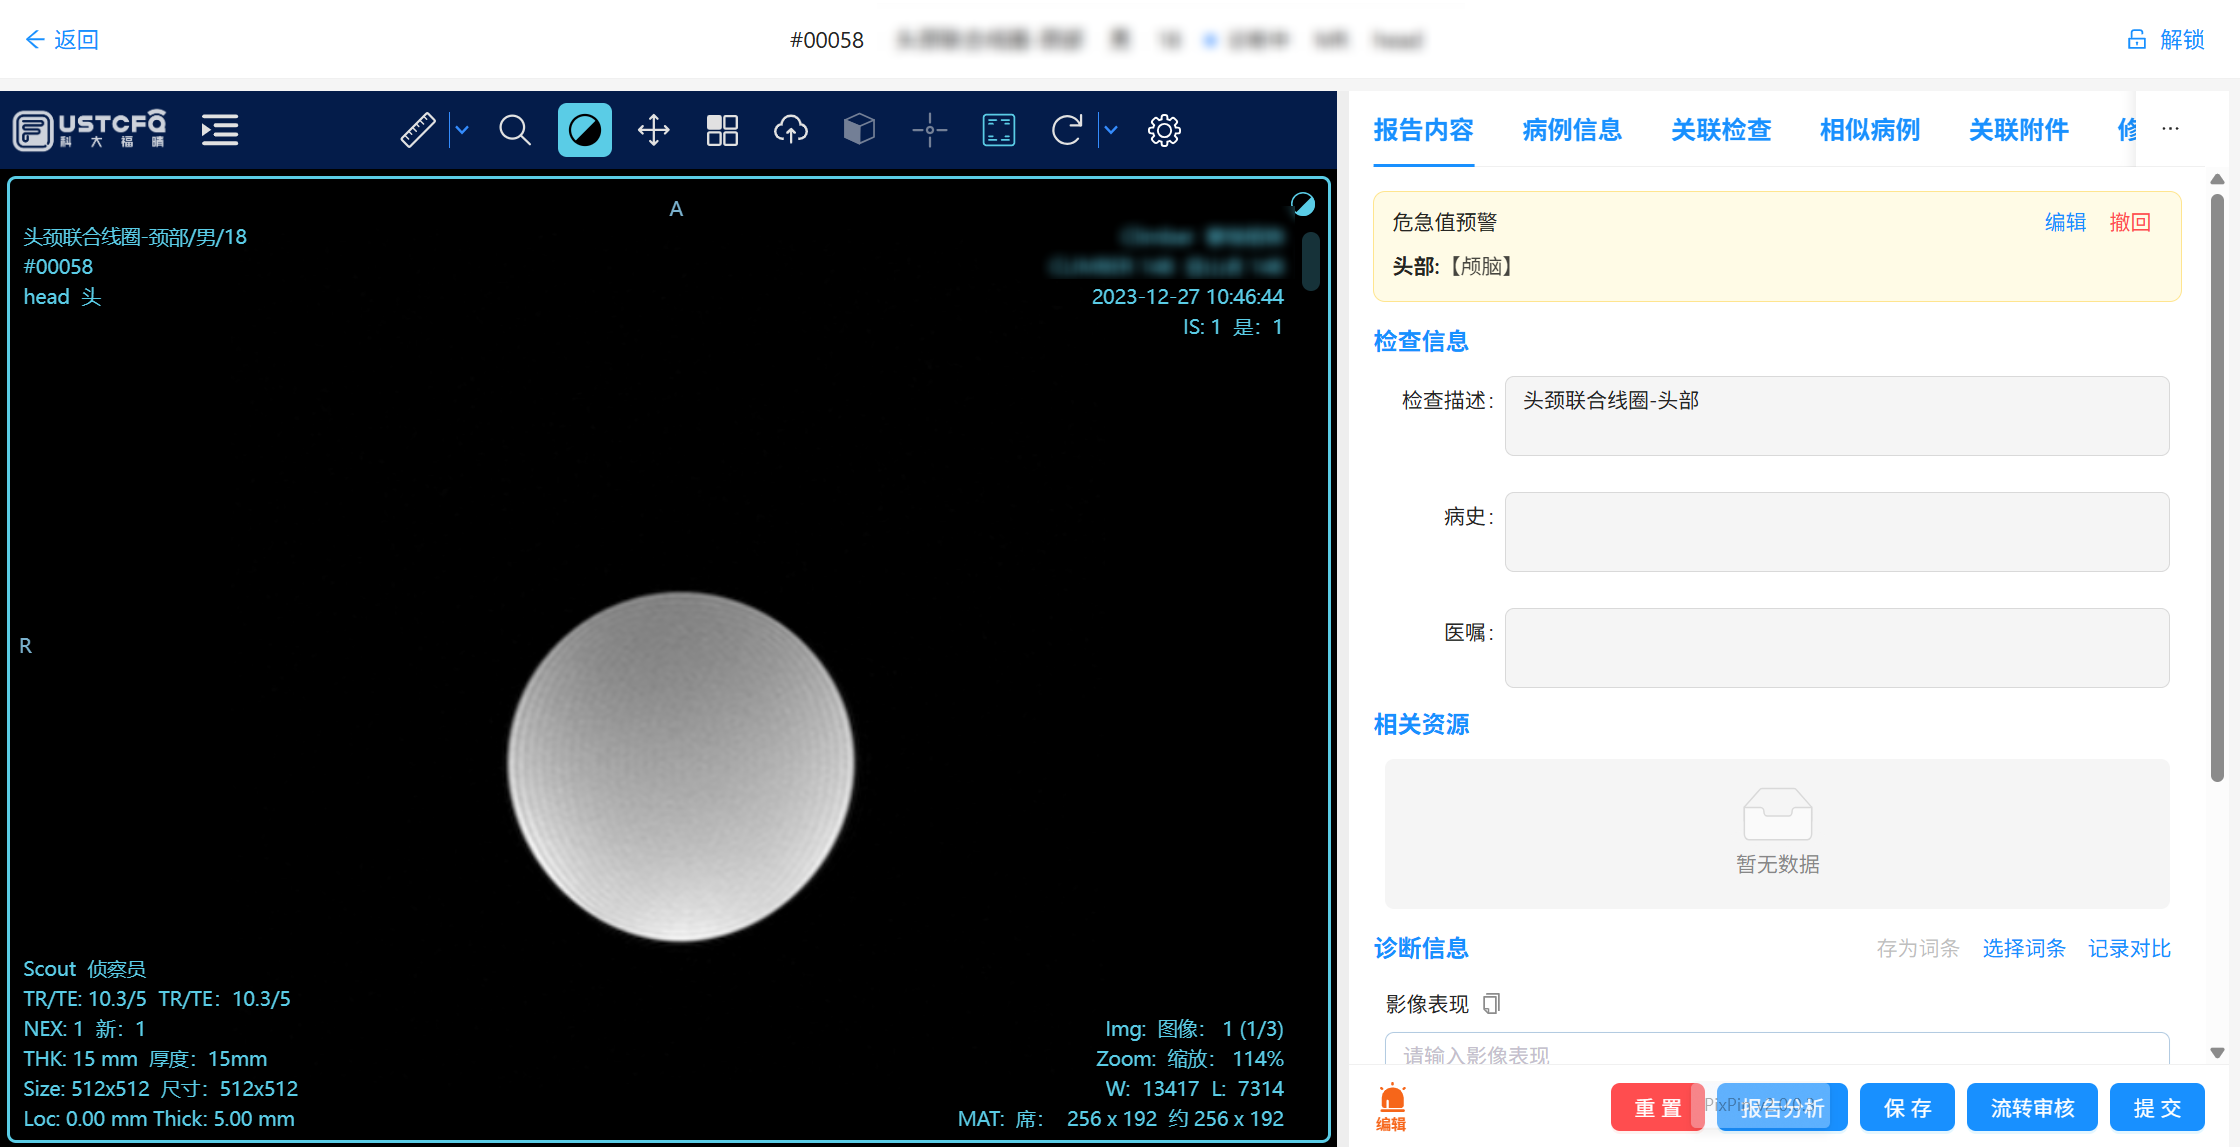The image size is (2240, 1147).
Task: Expand the ruler tool dropdown arrow
Action: click(x=462, y=130)
